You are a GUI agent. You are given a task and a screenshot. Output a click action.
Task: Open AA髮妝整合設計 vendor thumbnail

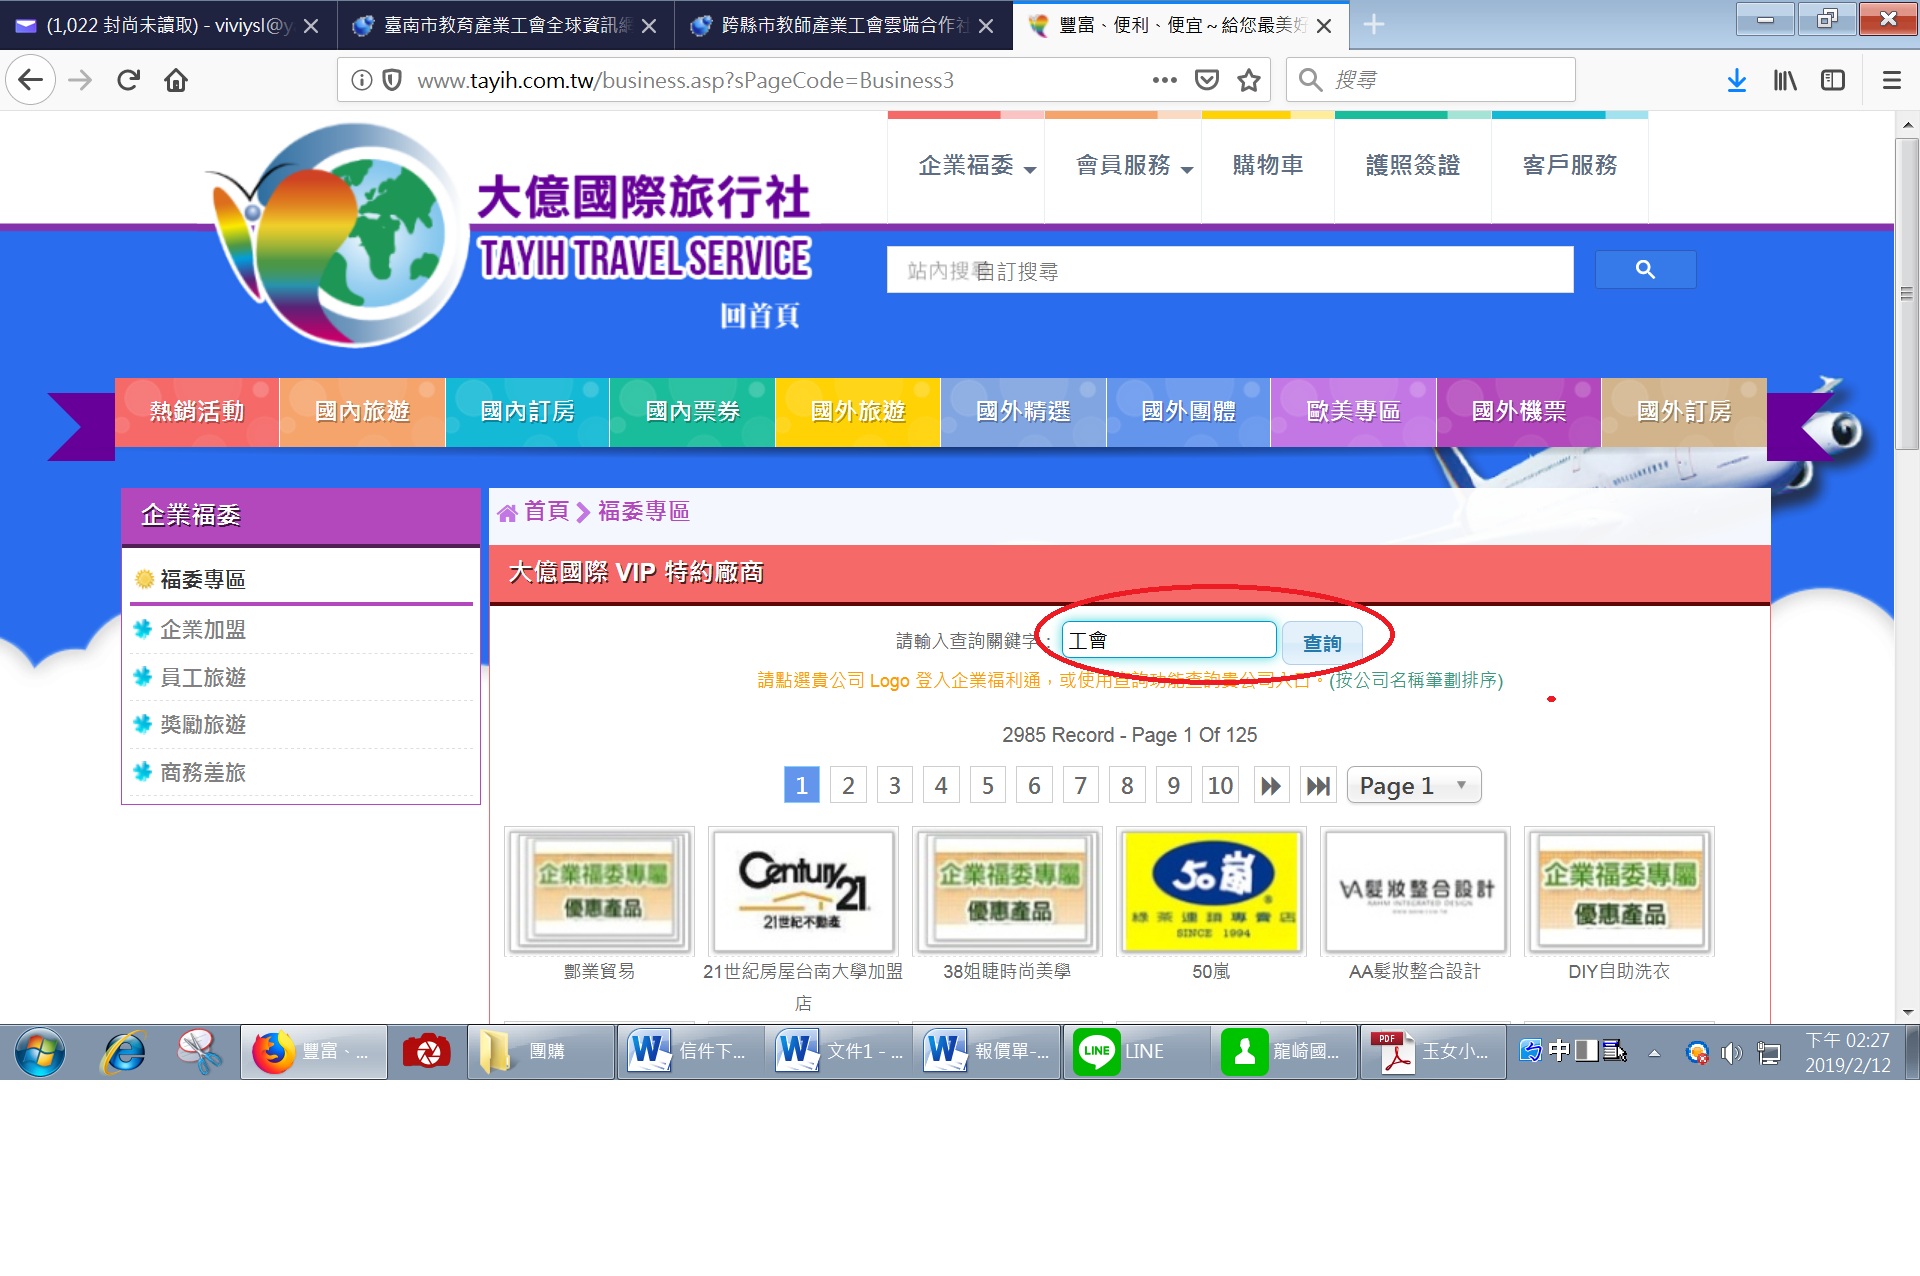[1415, 892]
